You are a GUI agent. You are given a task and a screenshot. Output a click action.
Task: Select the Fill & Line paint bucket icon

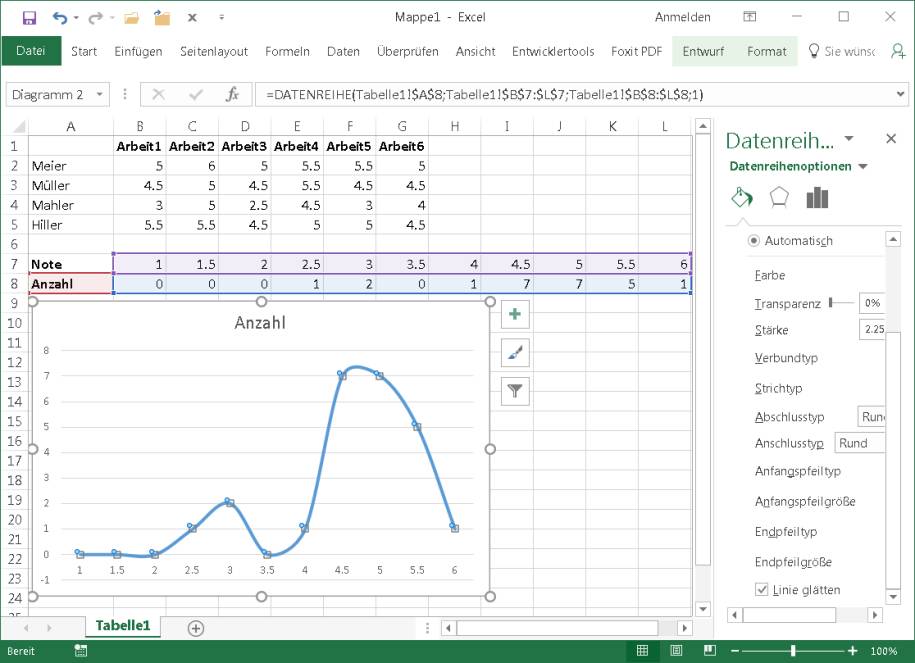742,198
